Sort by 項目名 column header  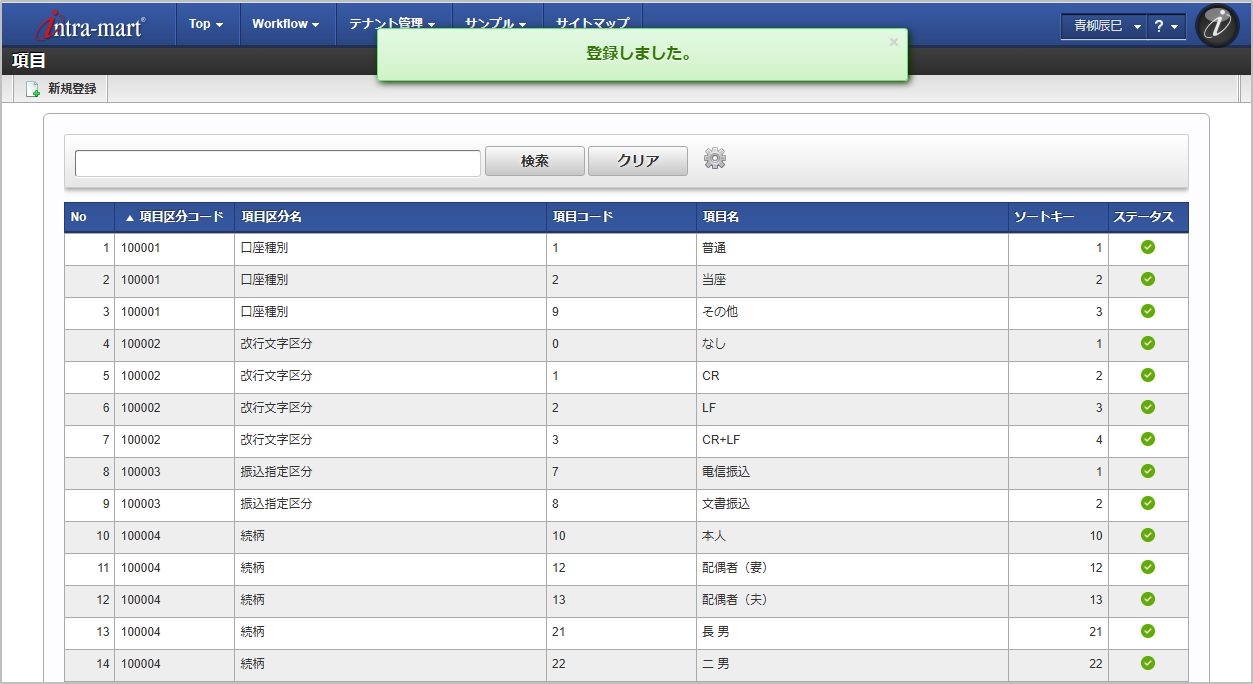pyautogui.click(x=853, y=217)
